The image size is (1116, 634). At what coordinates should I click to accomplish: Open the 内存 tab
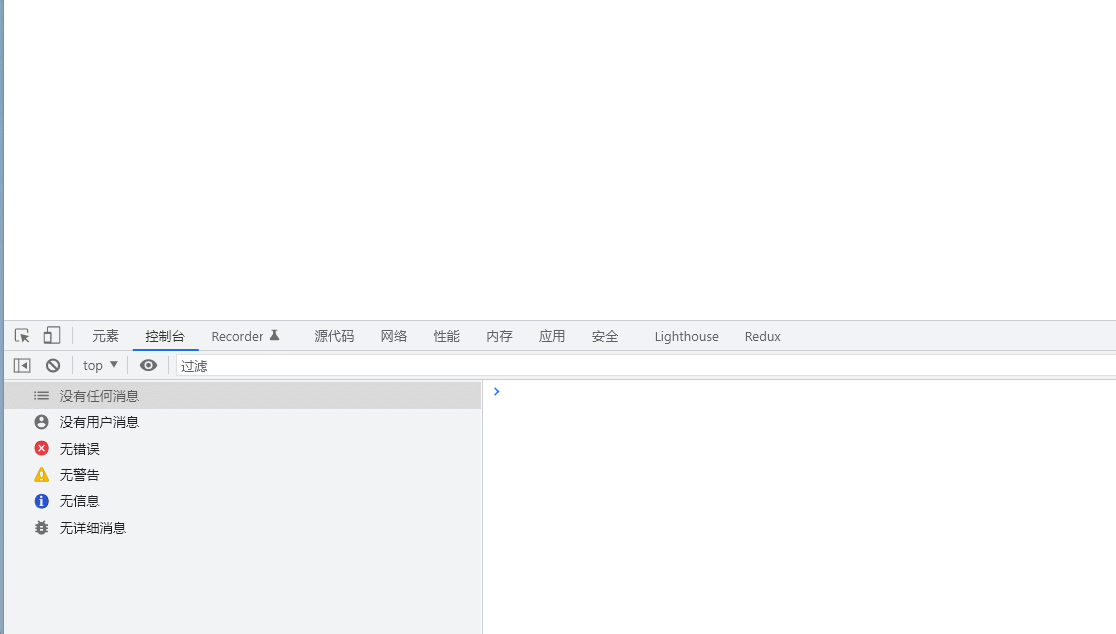coord(499,337)
